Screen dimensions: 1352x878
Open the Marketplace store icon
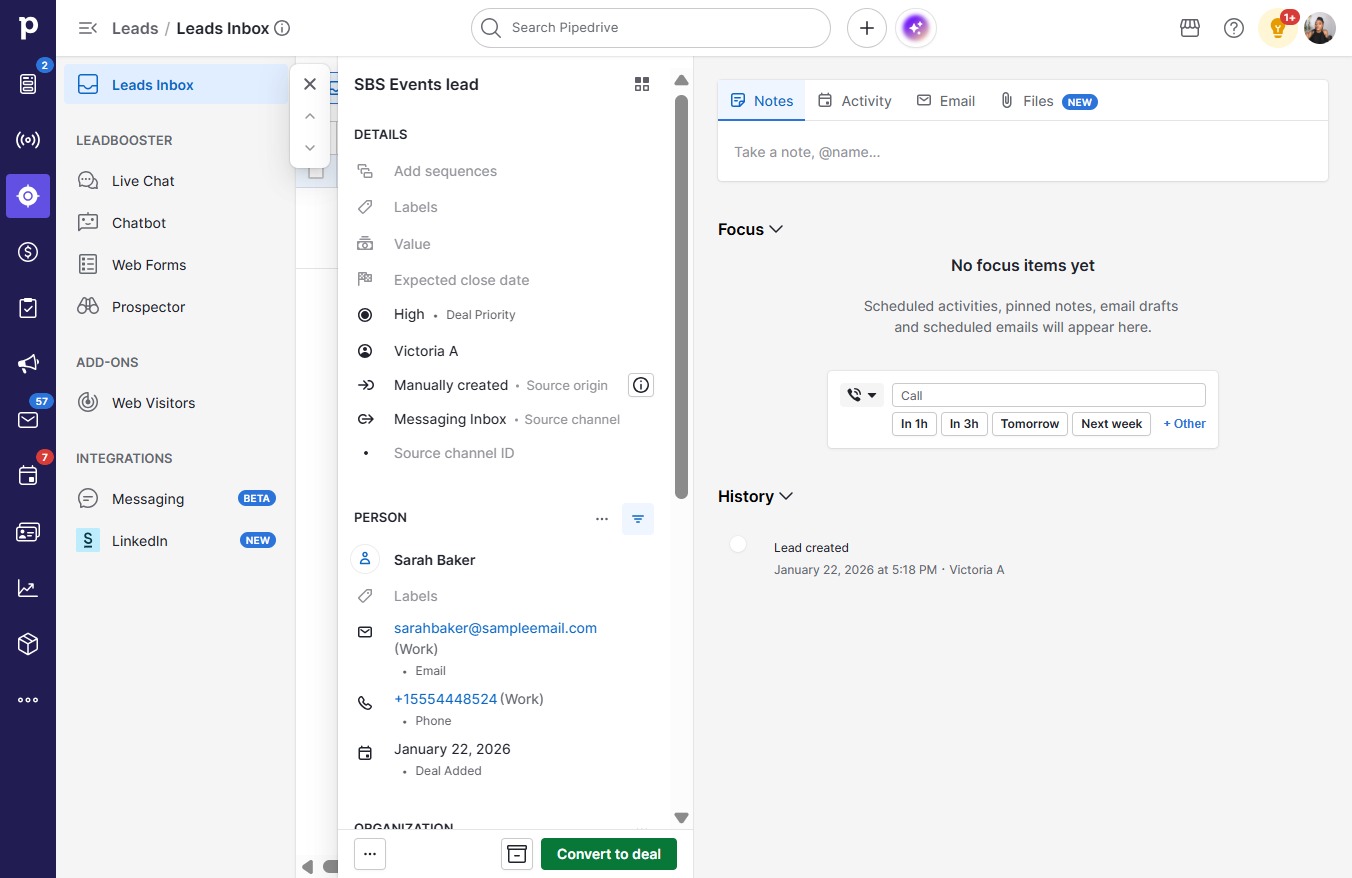[1190, 28]
